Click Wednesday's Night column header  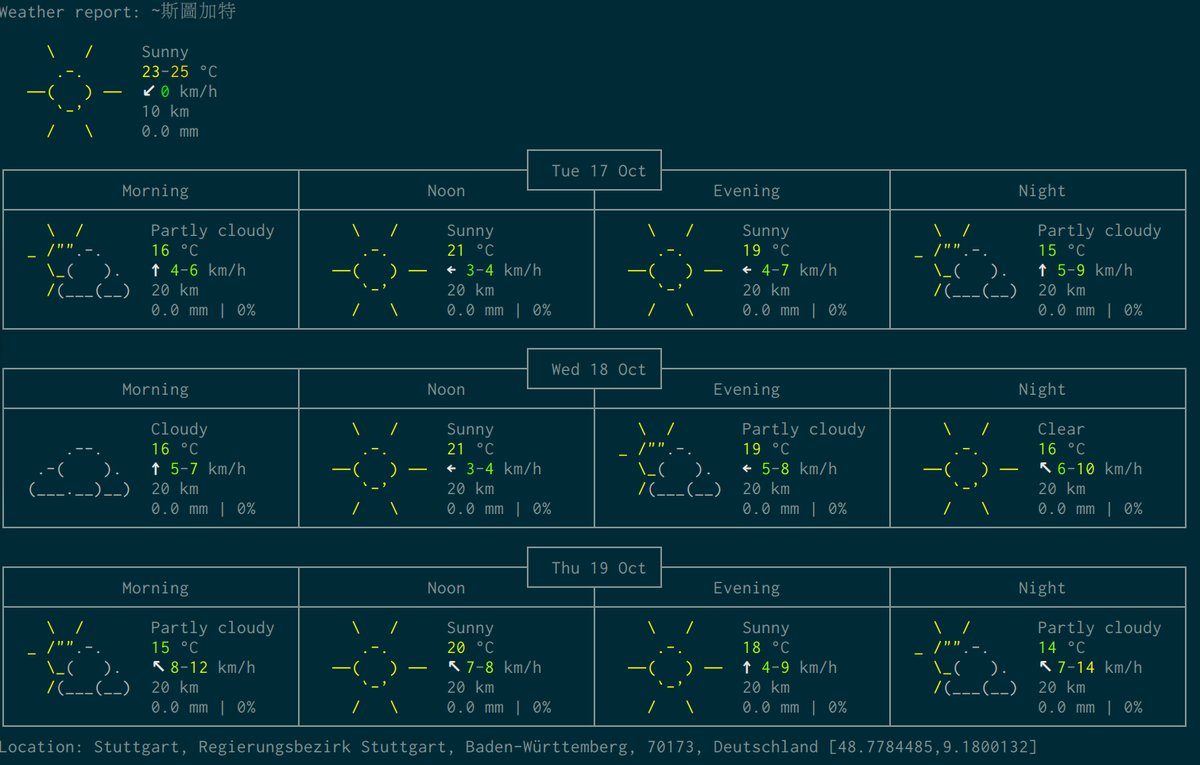pos(1041,390)
